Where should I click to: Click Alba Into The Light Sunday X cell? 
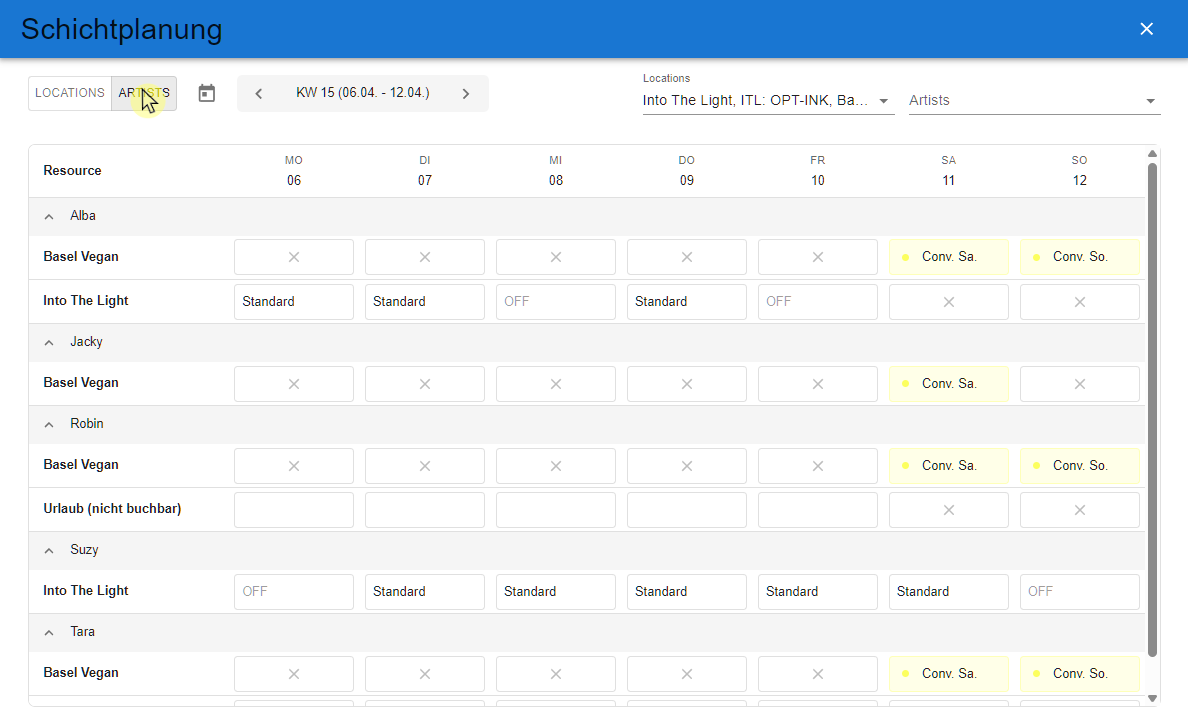click(1080, 302)
